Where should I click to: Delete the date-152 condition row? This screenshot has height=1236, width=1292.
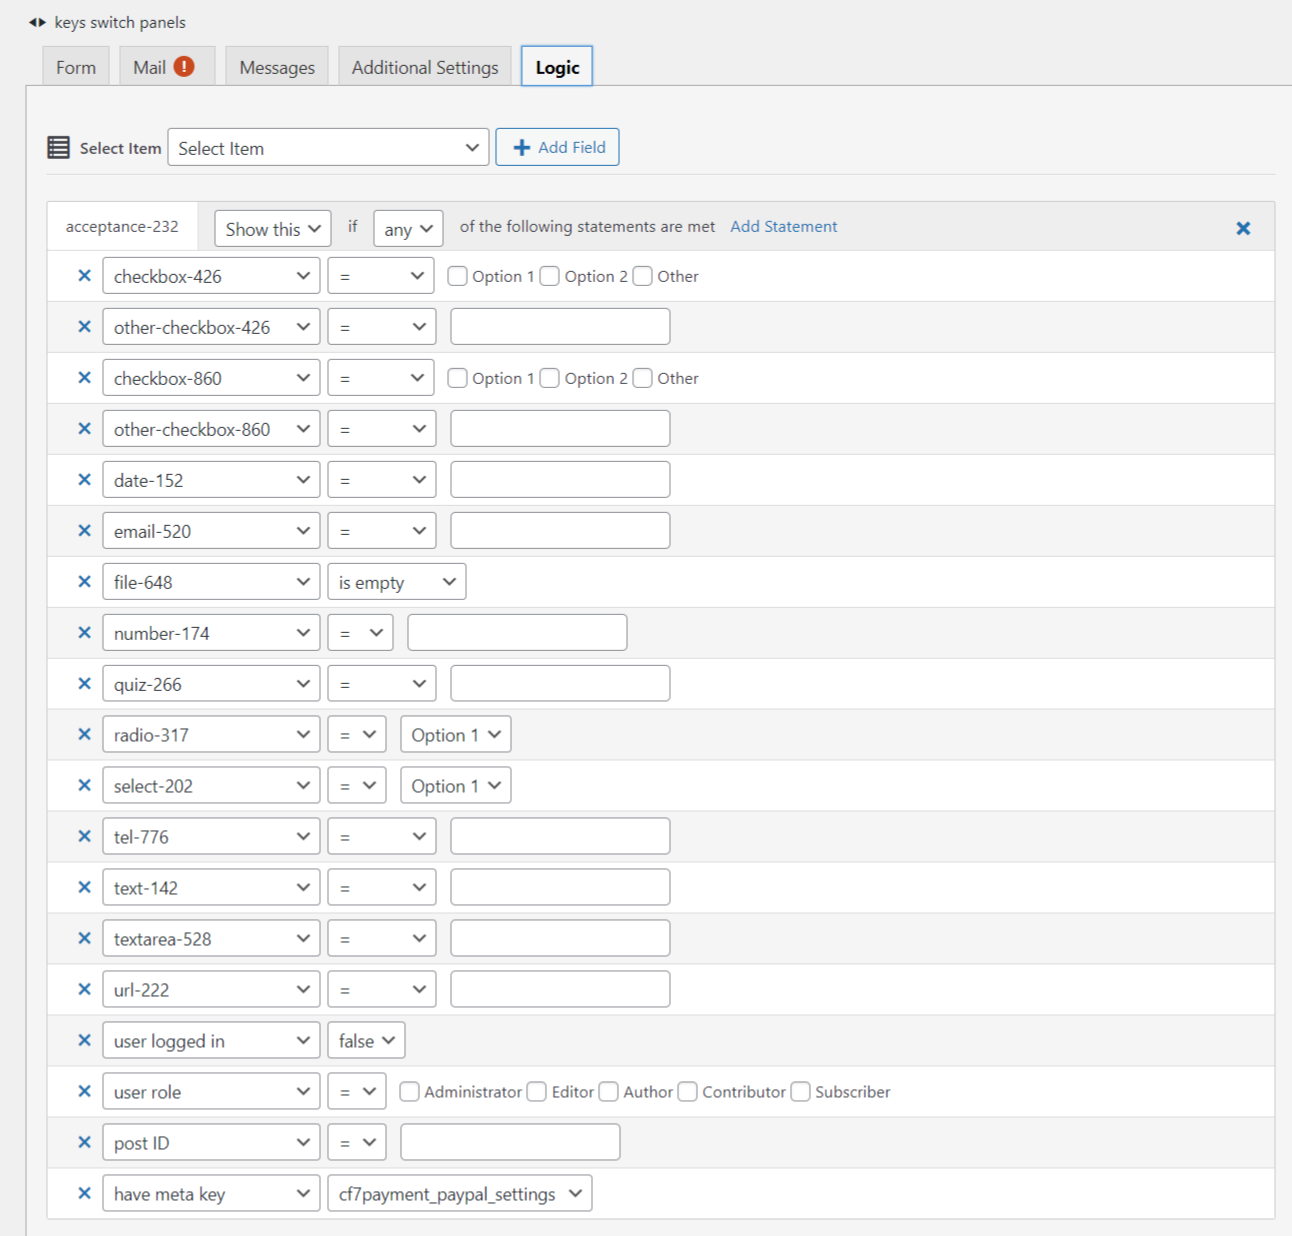point(84,480)
